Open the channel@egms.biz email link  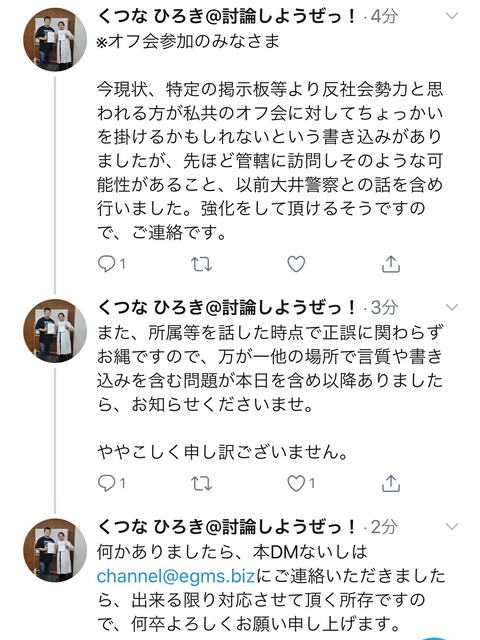(x=176, y=576)
